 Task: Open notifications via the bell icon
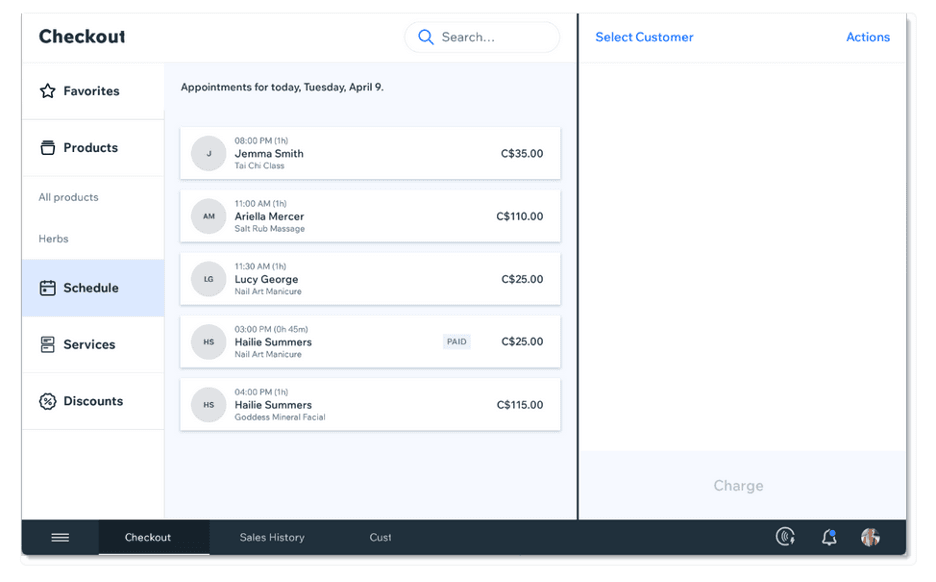pyautogui.click(x=828, y=537)
